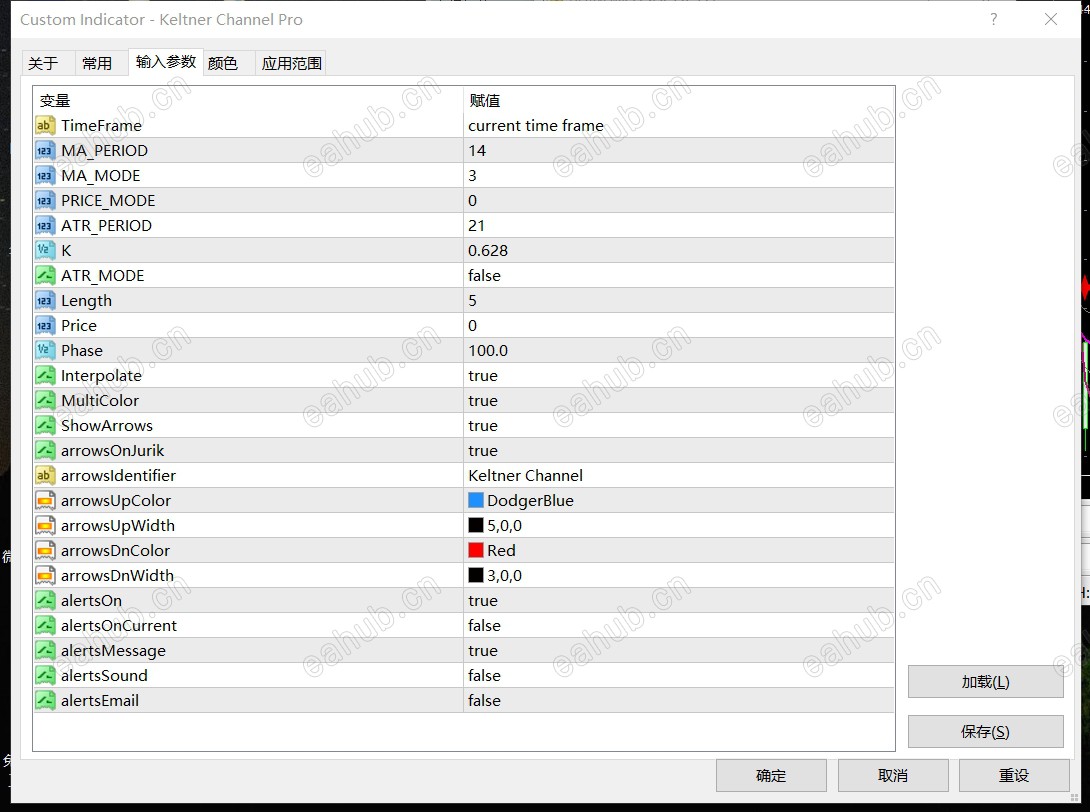Click the integer icon beside Length

click(44, 300)
